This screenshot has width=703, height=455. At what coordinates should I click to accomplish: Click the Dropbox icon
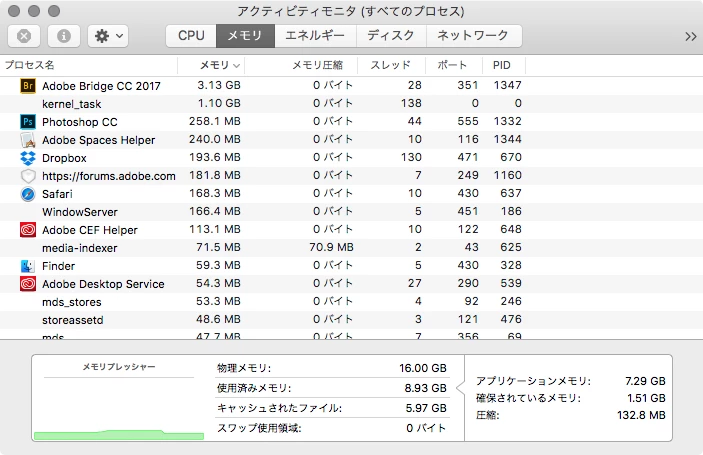coord(28,158)
